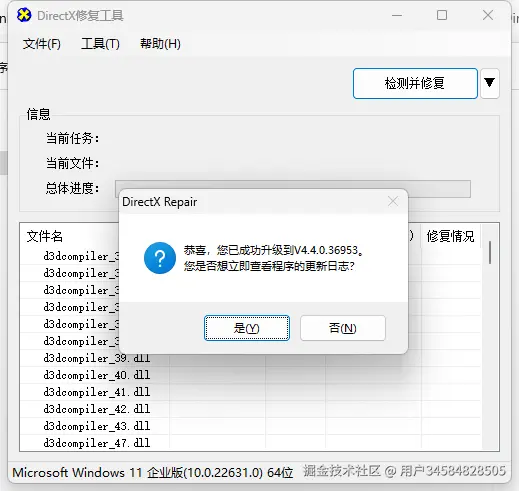Open the 工具(T) menu
The height and width of the screenshot is (491, 519).
pyautogui.click(x=100, y=44)
